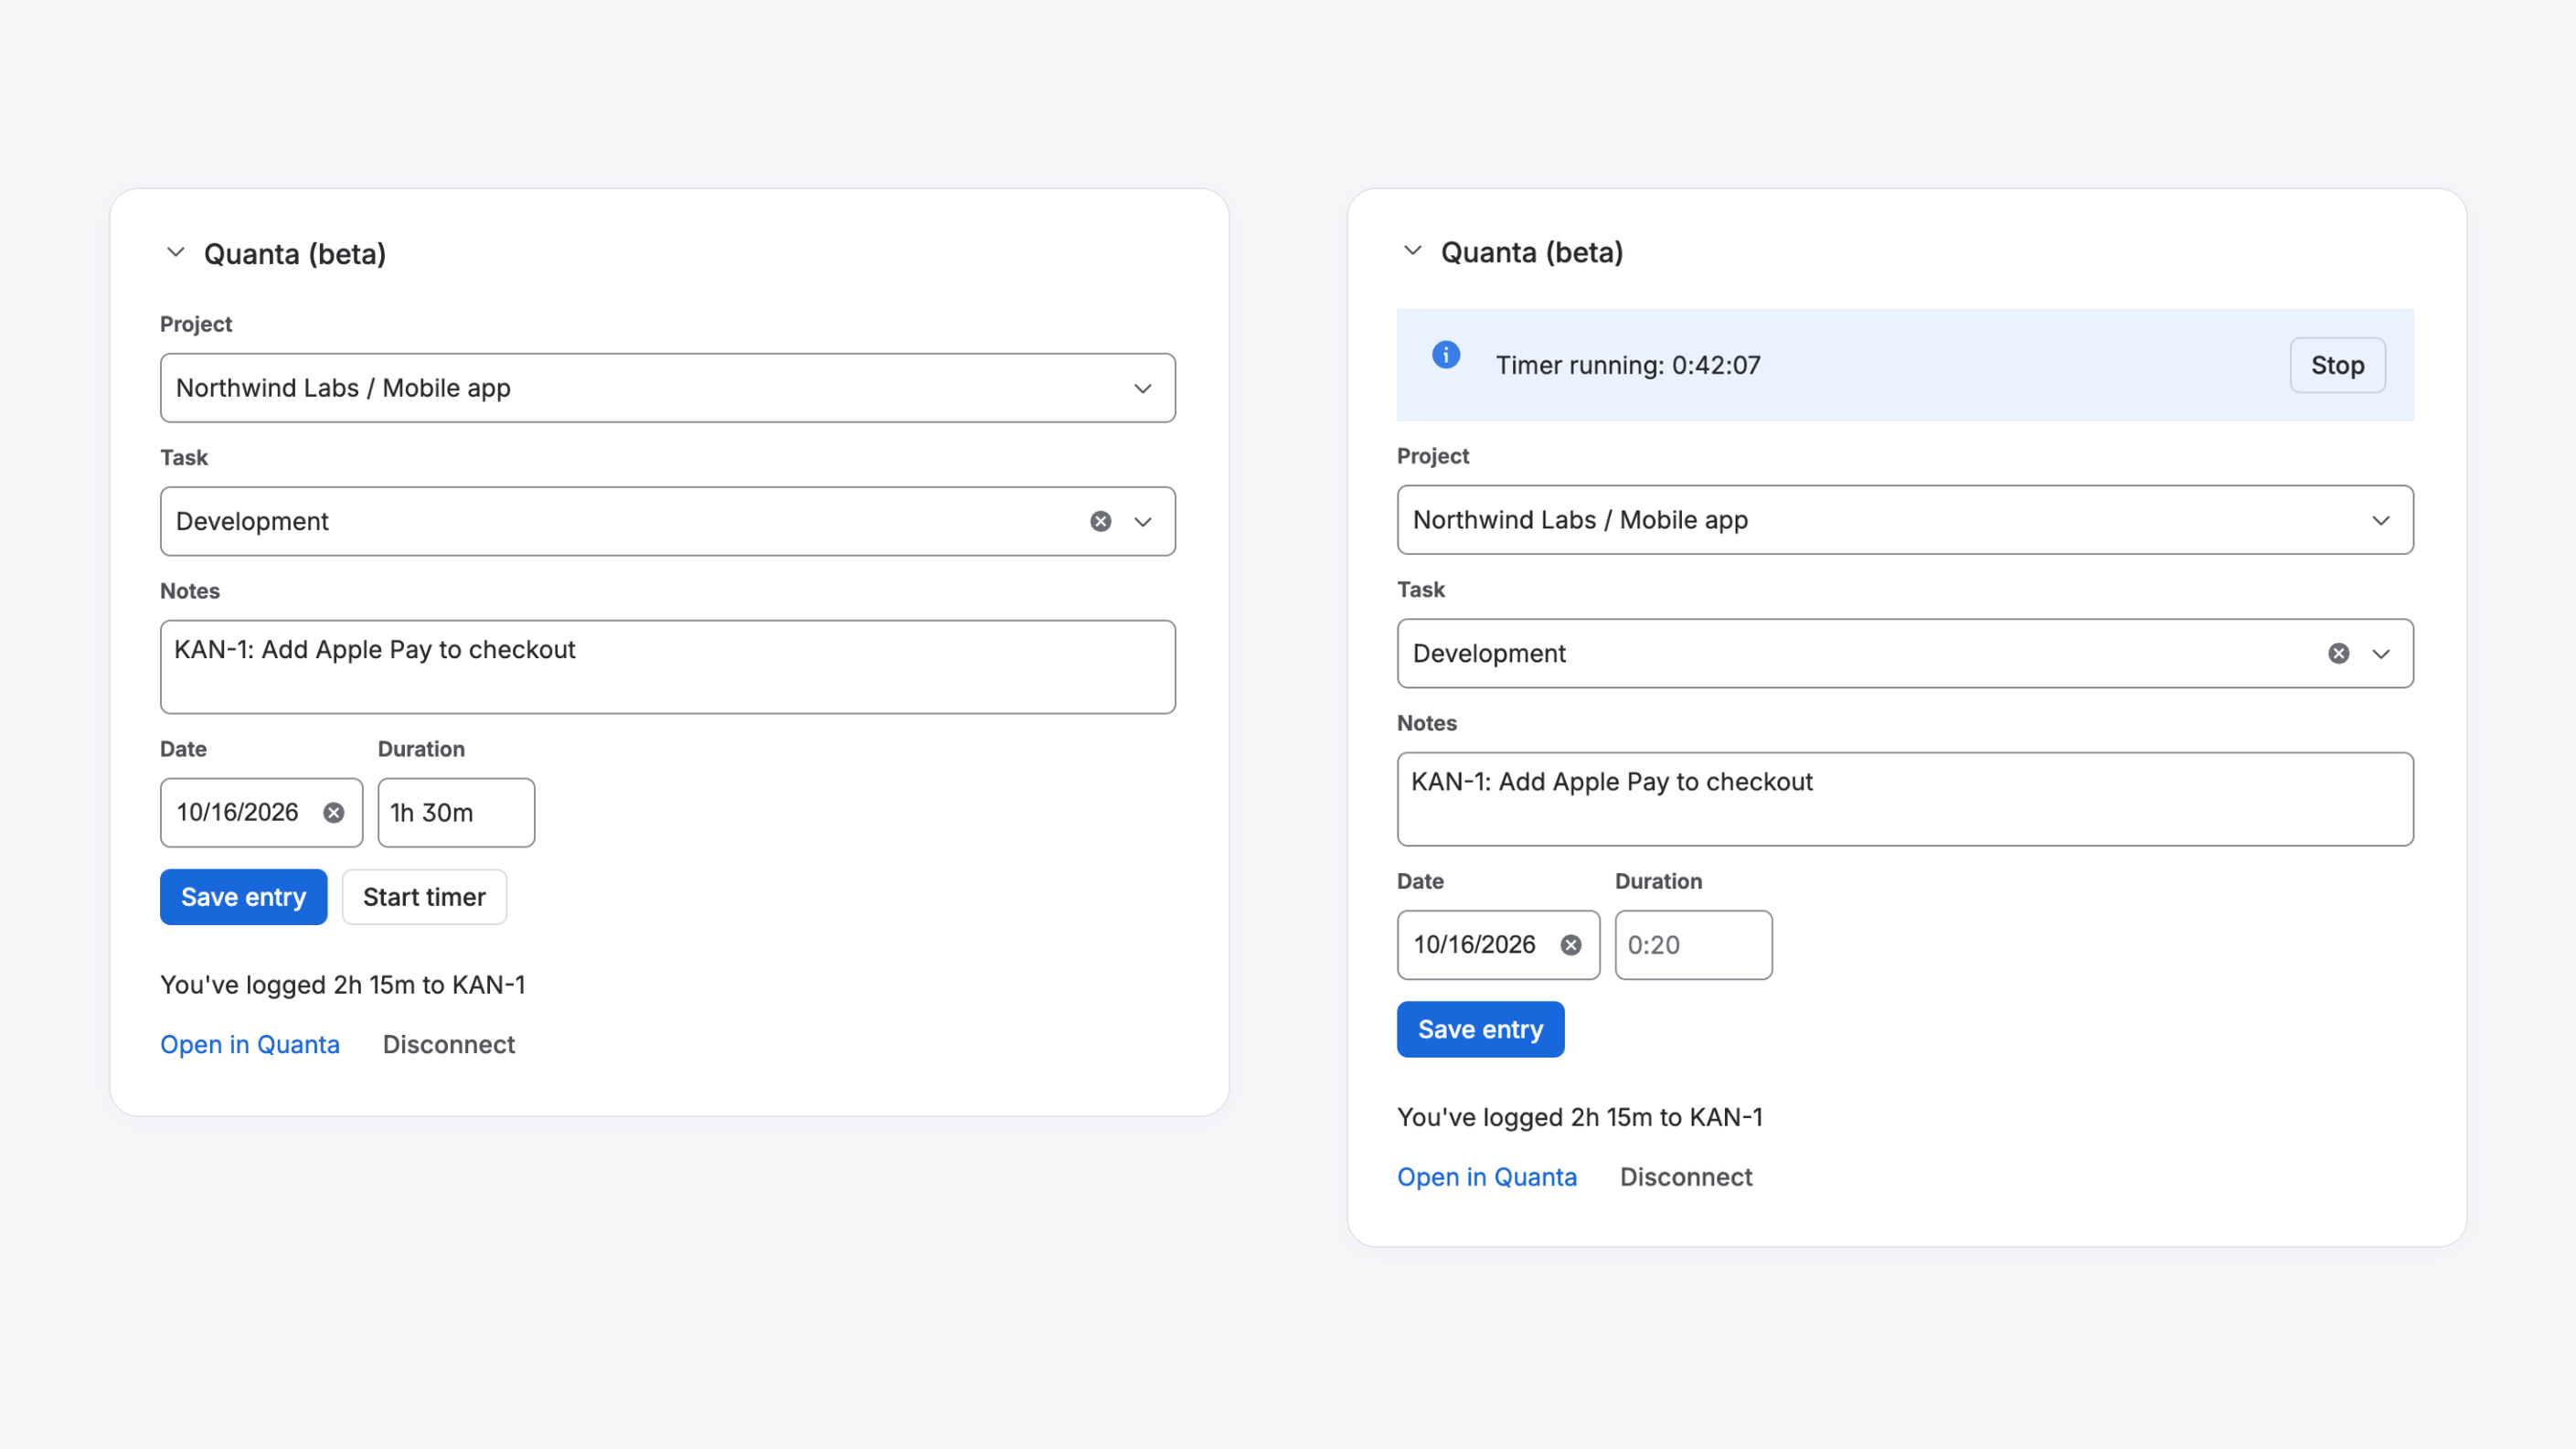Clear the date 10/16/2026 in the right panel
This screenshot has height=1449, width=2576.
(x=1571, y=945)
